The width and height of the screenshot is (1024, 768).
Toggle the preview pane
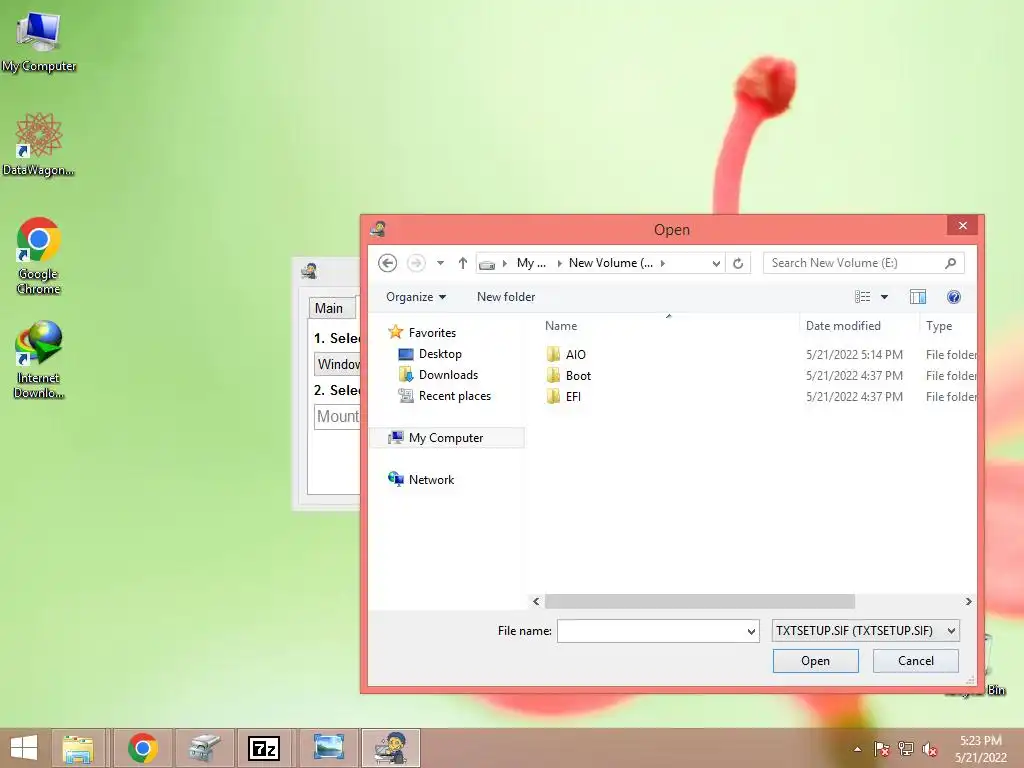(x=918, y=297)
